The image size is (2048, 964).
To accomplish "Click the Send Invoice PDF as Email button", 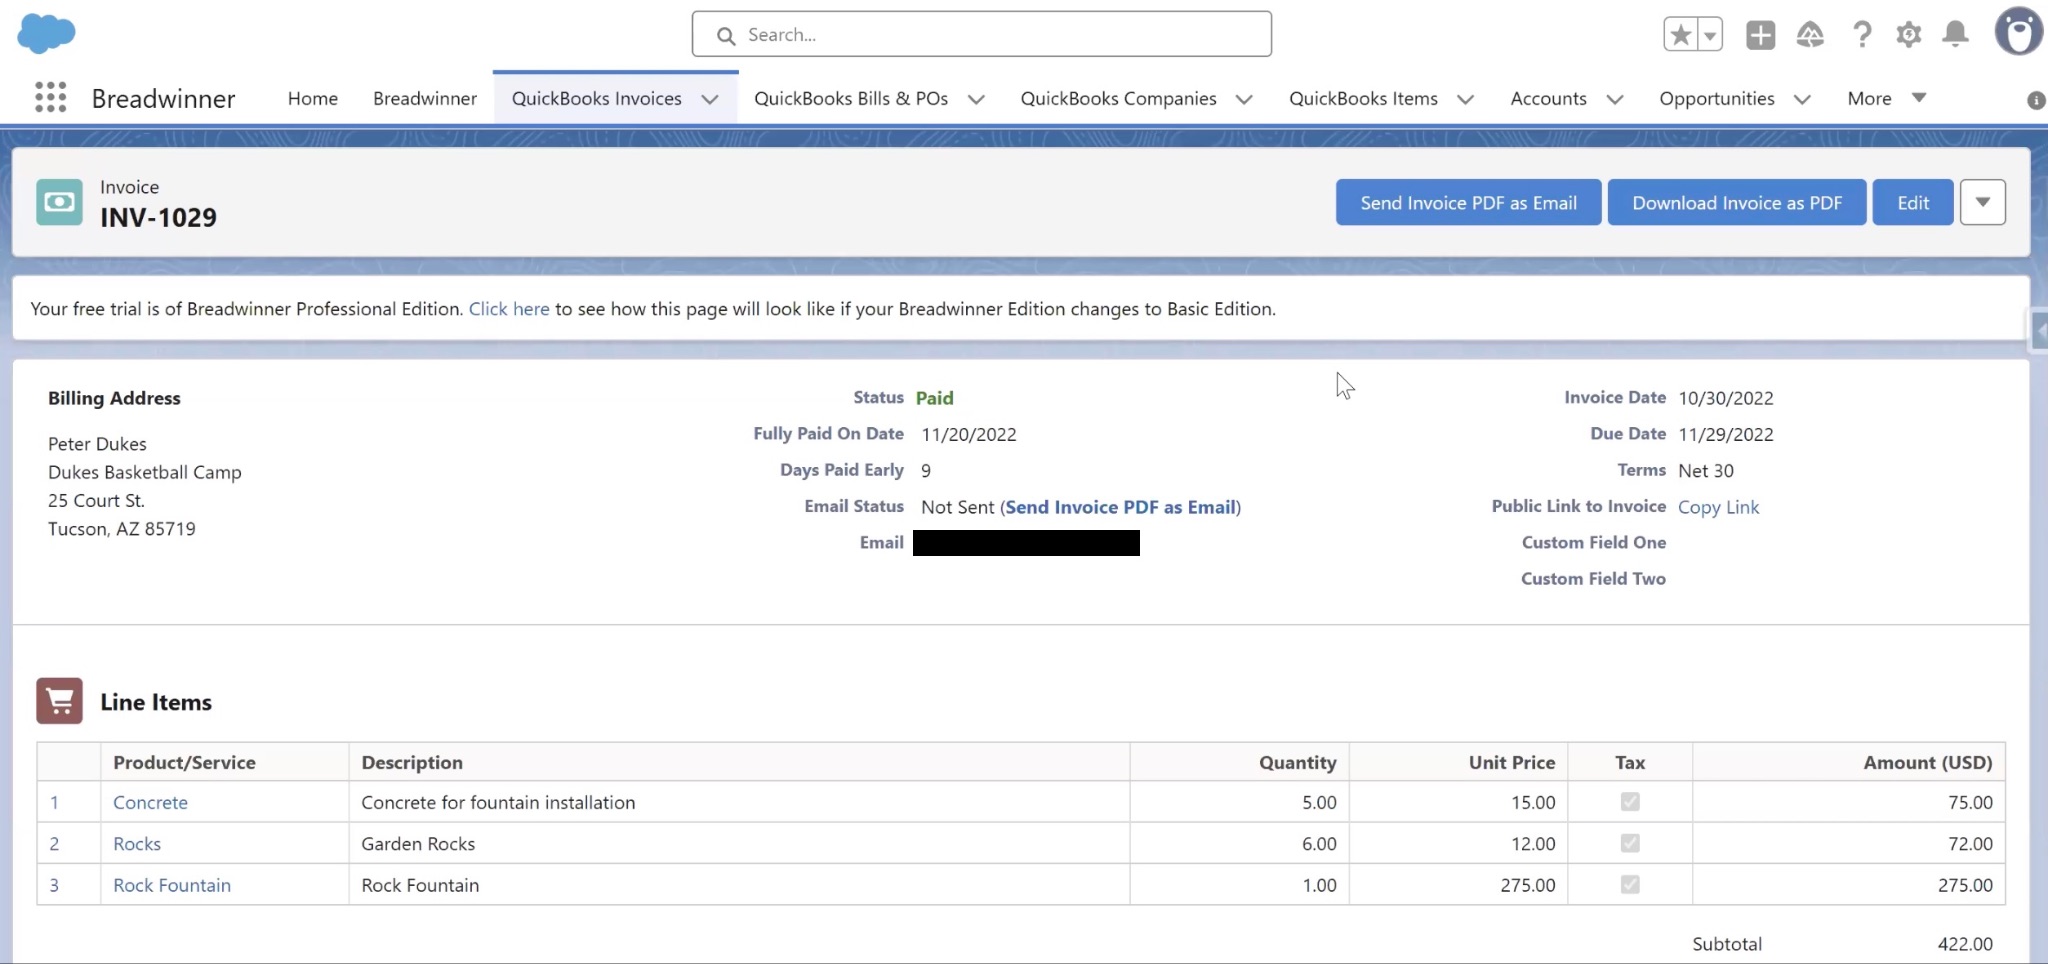I will point(1467,202).
